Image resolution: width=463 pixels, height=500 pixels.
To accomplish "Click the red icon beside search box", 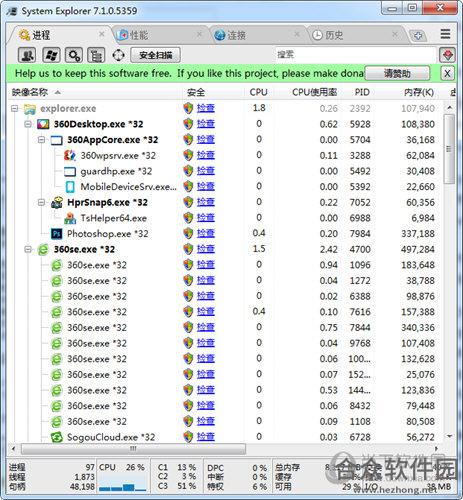I will pos(447,55).
